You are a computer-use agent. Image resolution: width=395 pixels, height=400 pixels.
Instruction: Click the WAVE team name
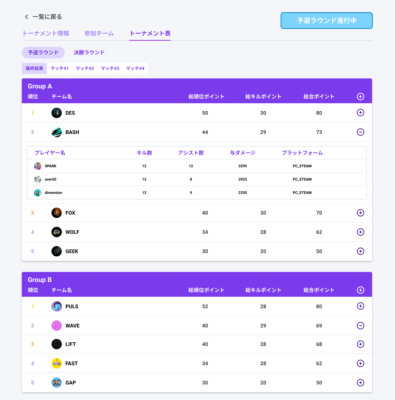(x=72, y=326)
